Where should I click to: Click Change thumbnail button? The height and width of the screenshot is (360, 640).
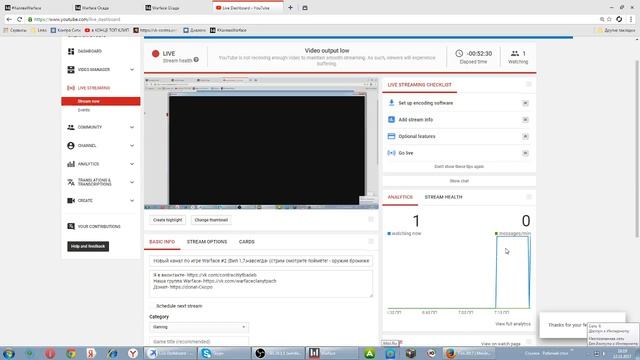211,220
